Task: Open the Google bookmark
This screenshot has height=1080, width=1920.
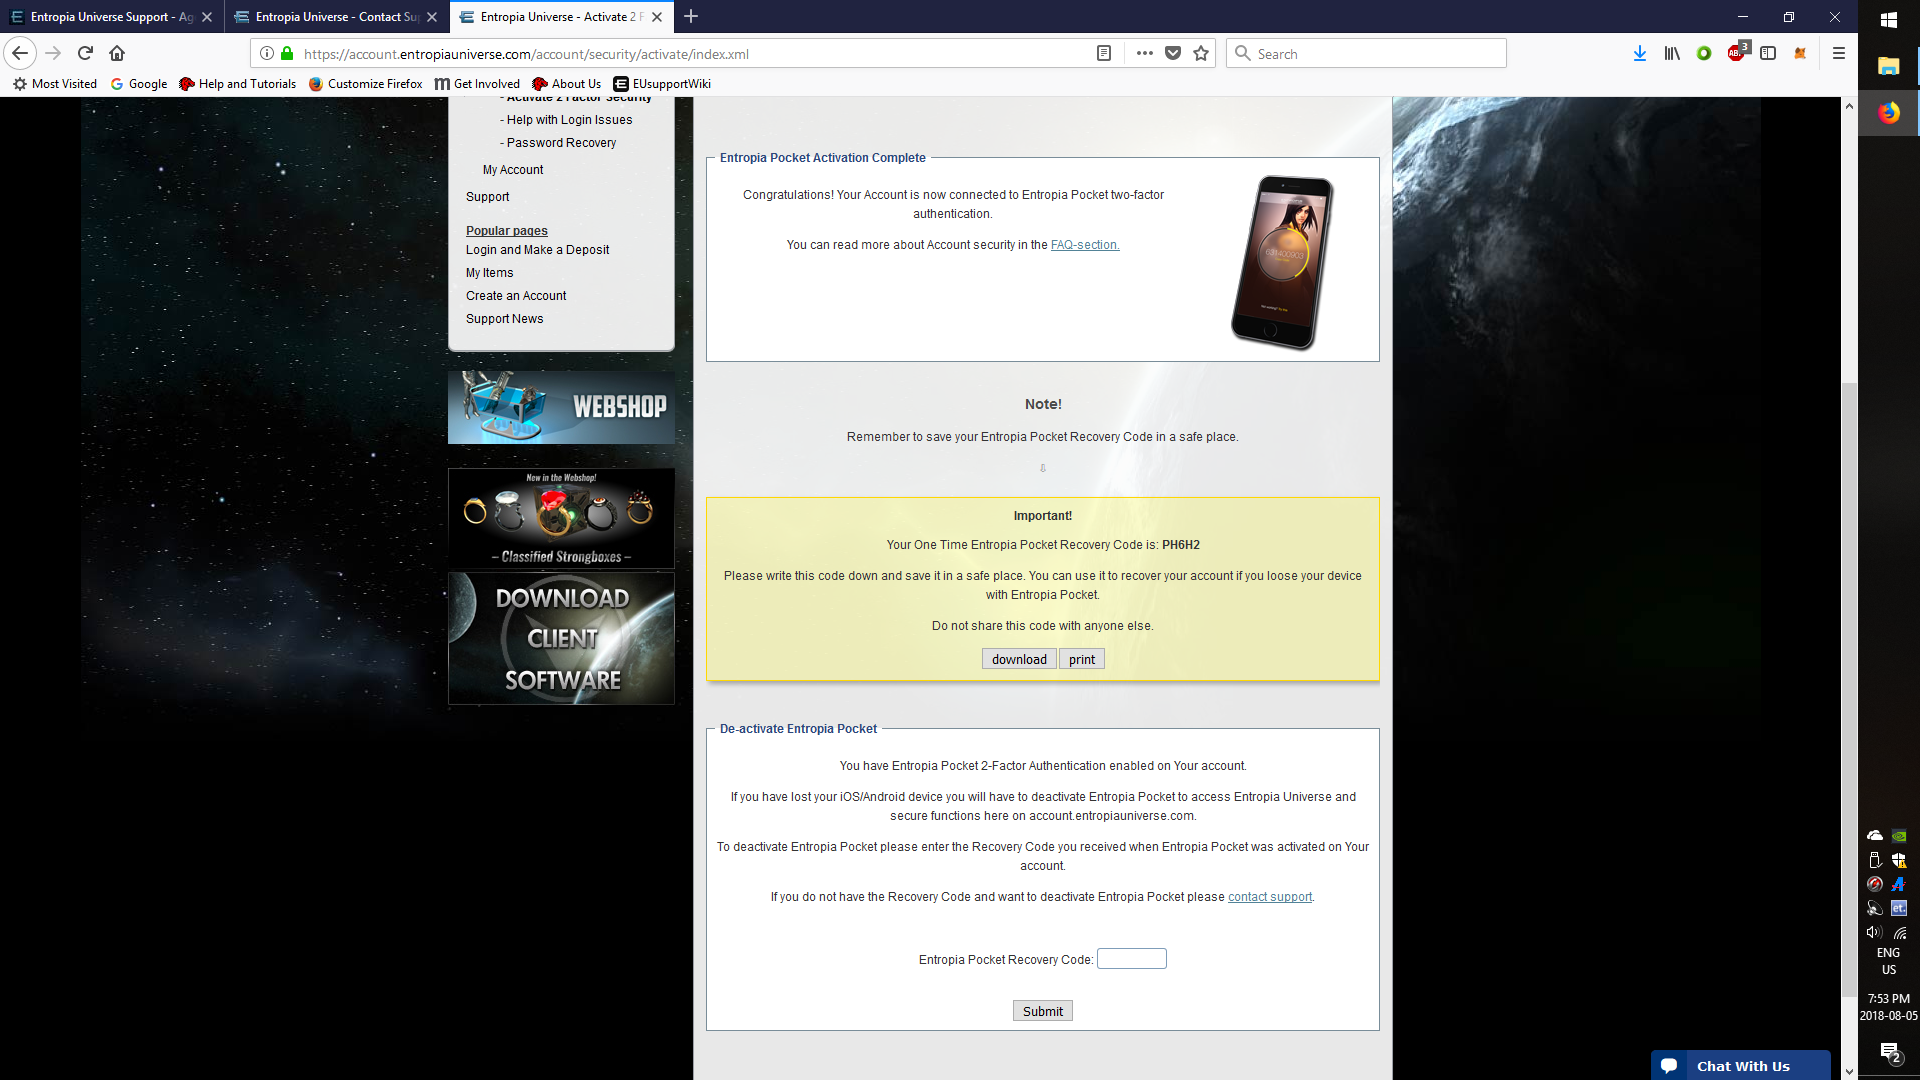Action: [x=139, y=84]
